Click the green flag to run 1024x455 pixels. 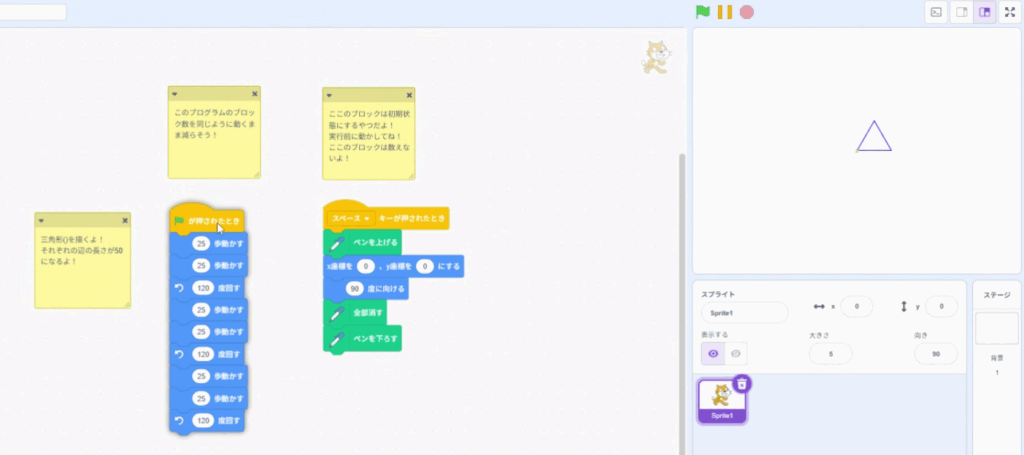(703, 12)
